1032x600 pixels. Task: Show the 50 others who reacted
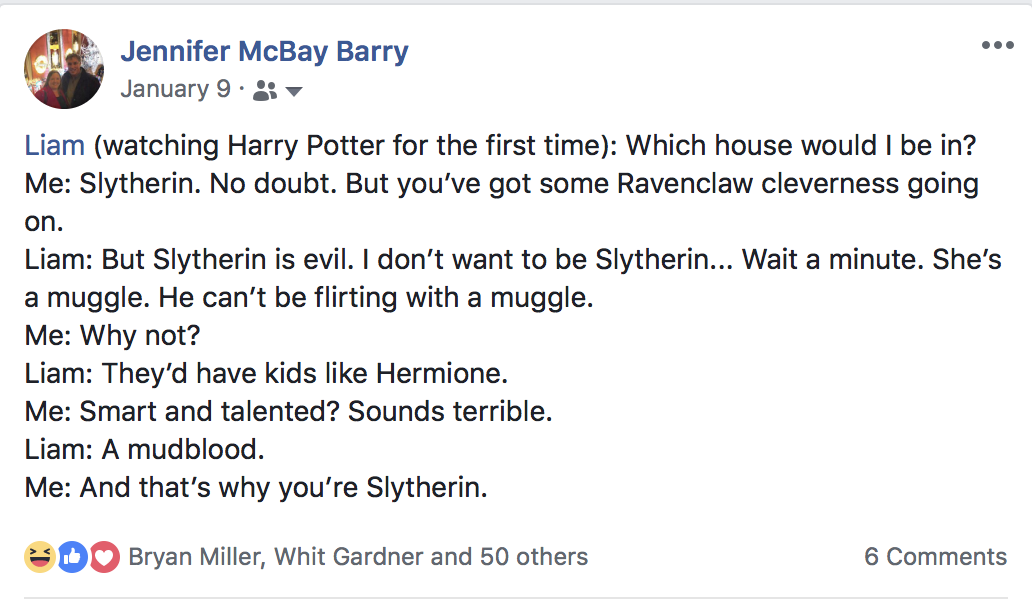[534, 557]
